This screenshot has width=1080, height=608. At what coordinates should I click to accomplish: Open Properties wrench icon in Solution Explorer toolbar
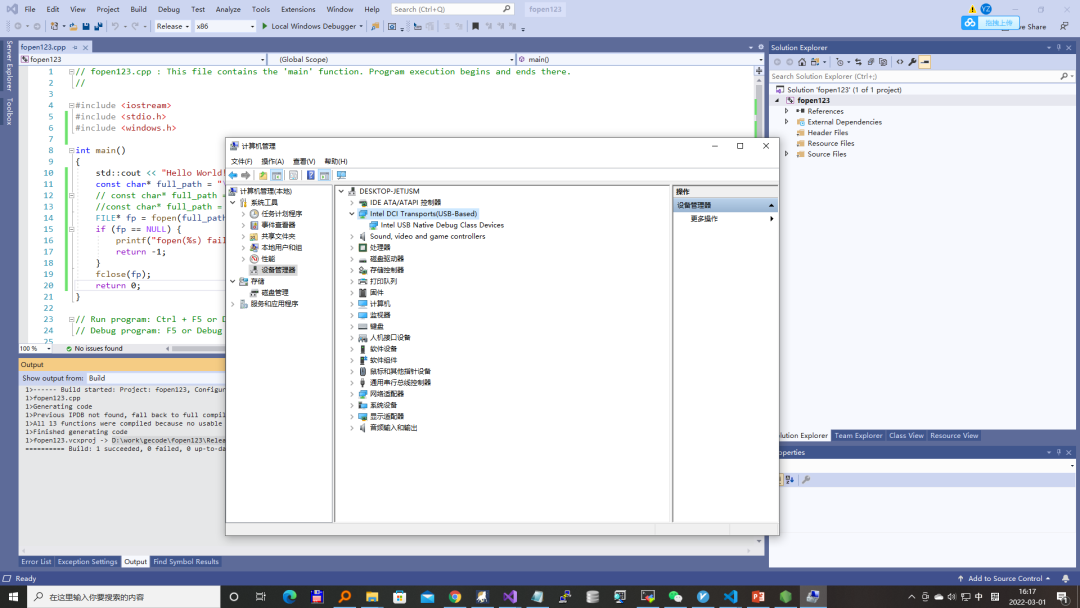pos(913,62)
